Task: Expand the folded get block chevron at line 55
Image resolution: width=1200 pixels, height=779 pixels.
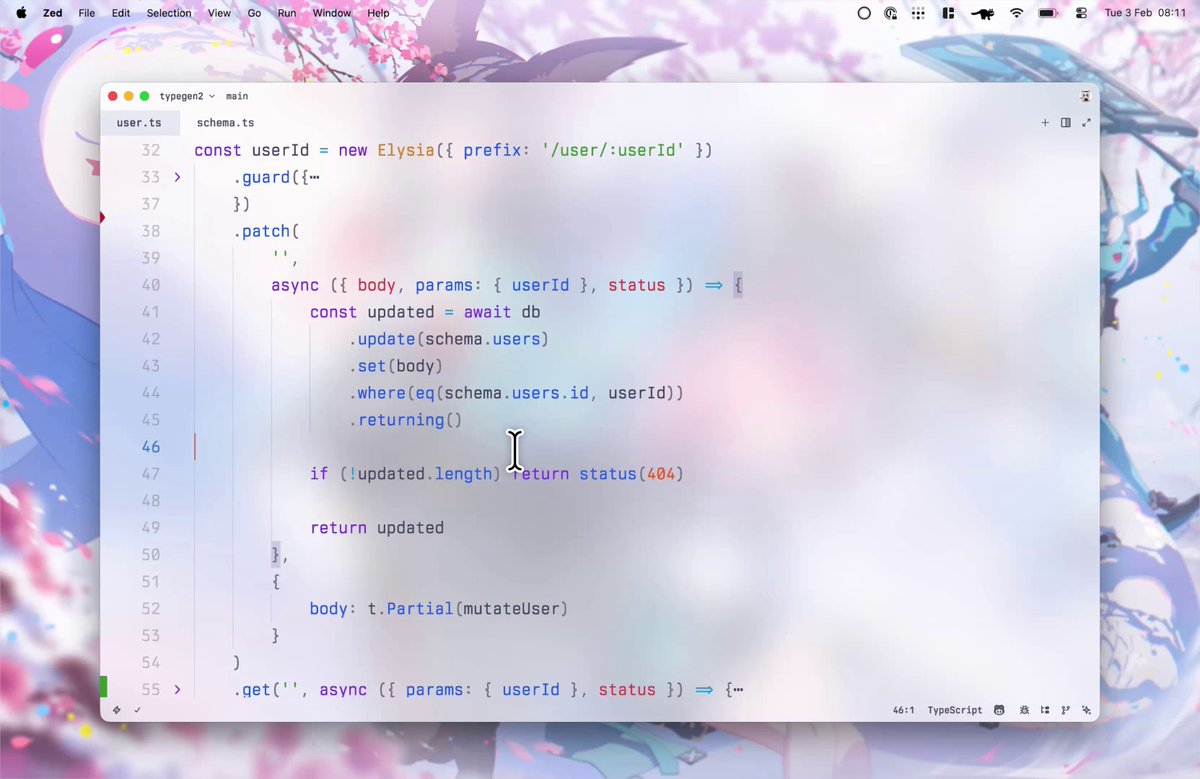Action: coord(177,690)
